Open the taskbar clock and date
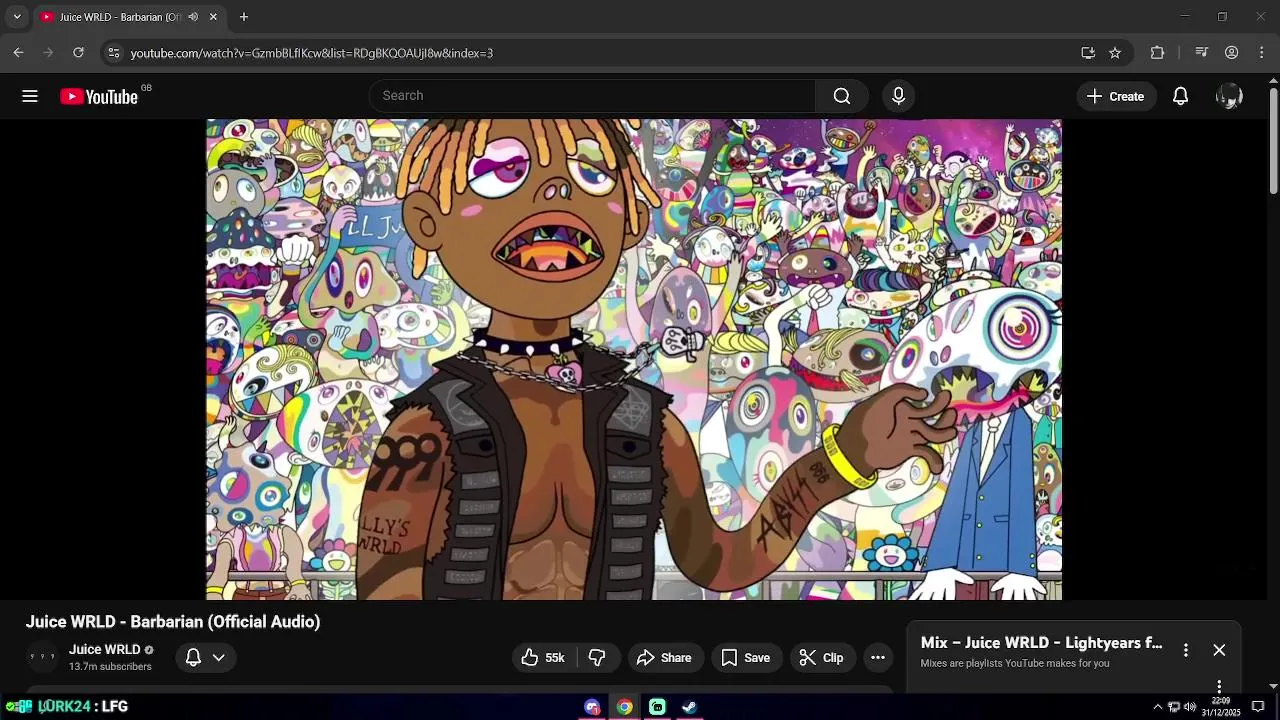This screenshot has height=720, width=1280. point(1221,707)
